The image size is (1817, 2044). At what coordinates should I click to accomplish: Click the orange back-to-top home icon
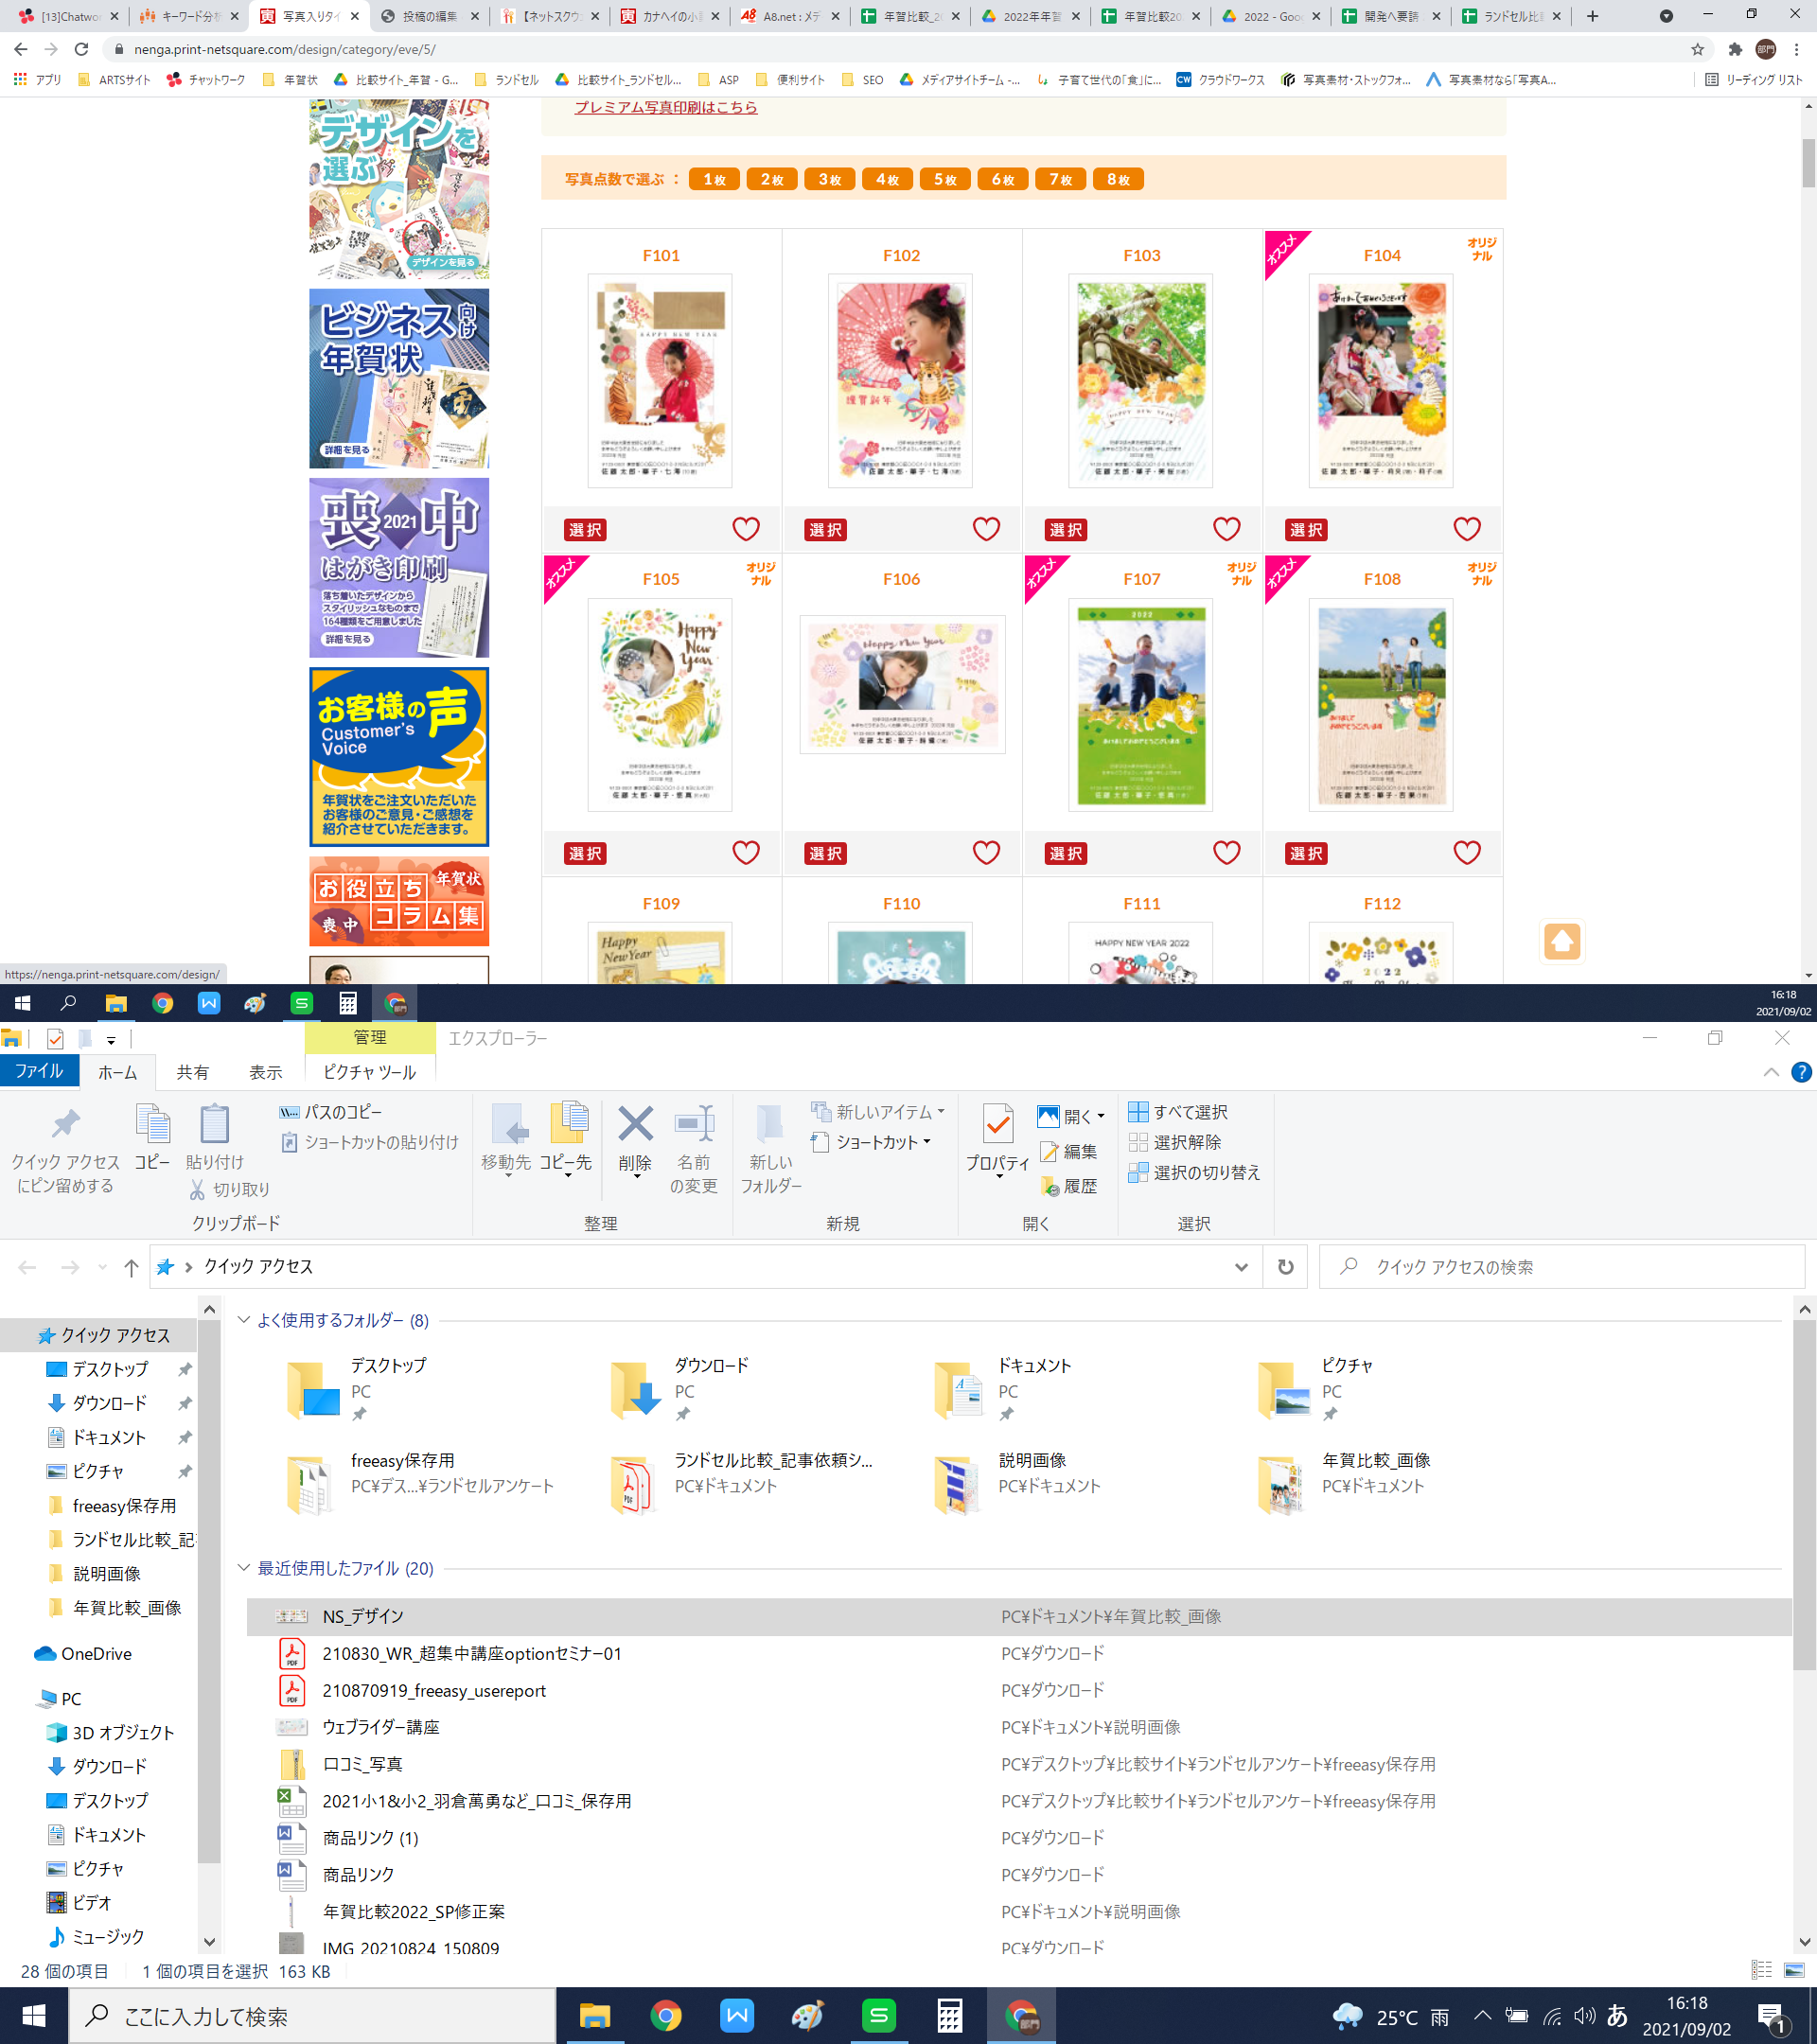[1561, 941]
